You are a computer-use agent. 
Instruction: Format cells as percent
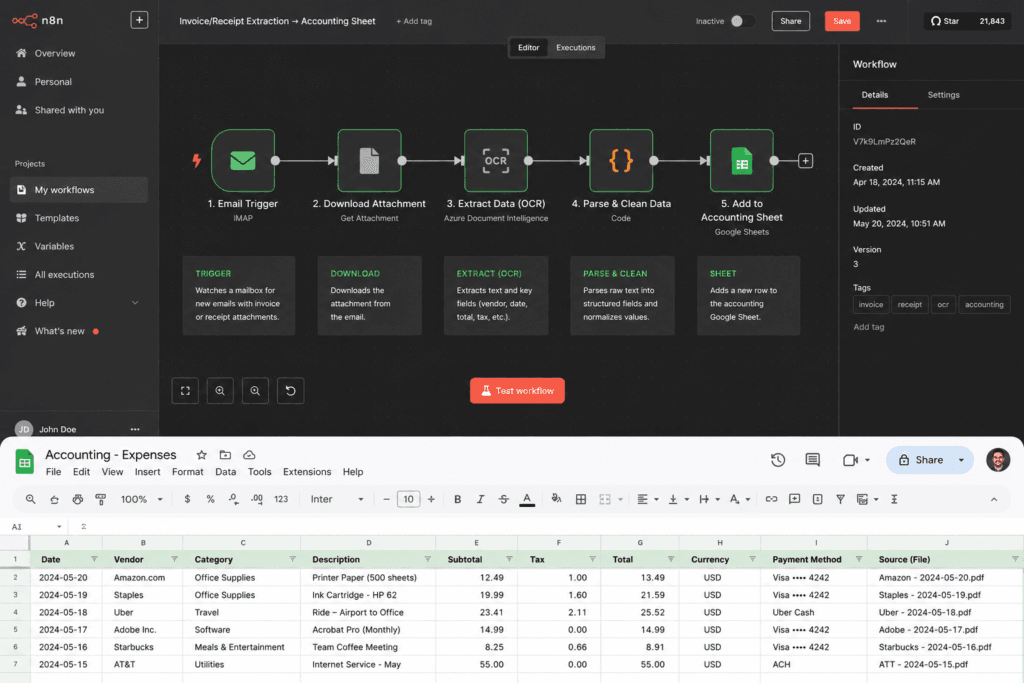click(210, 499)
